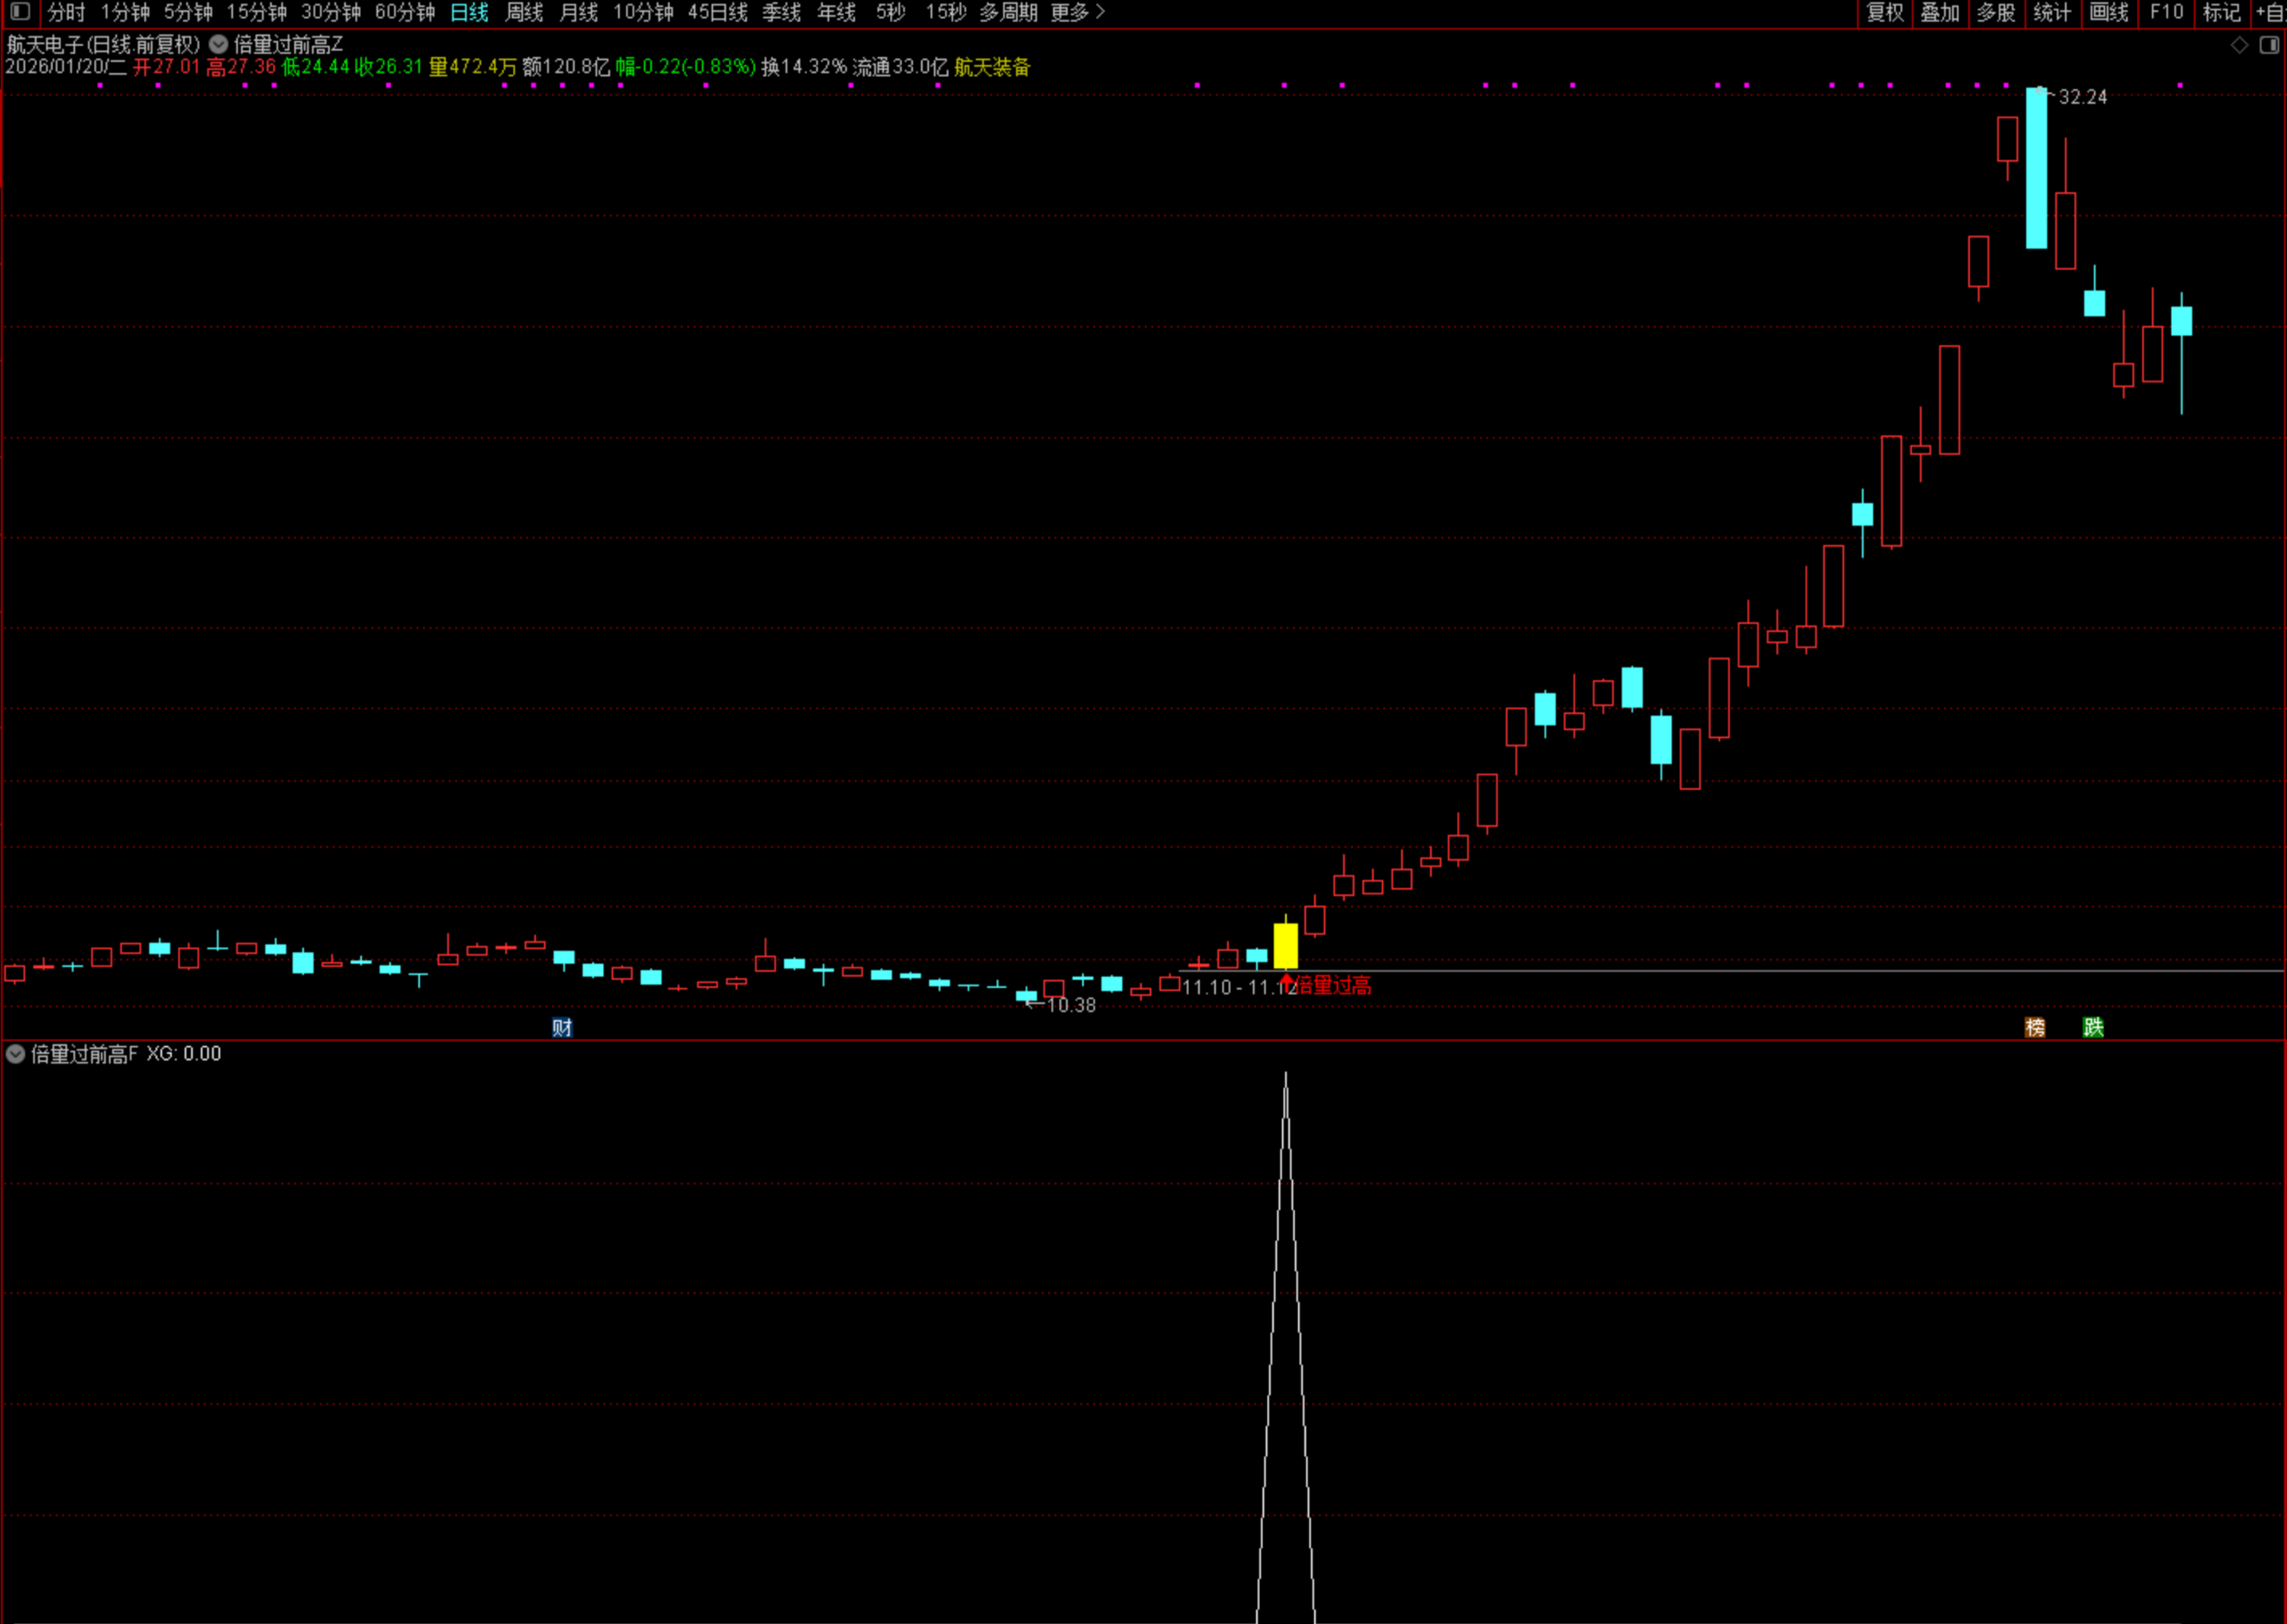Click the 复权 adjustment button
2287x1624 pixels.
coord(1885,12)
